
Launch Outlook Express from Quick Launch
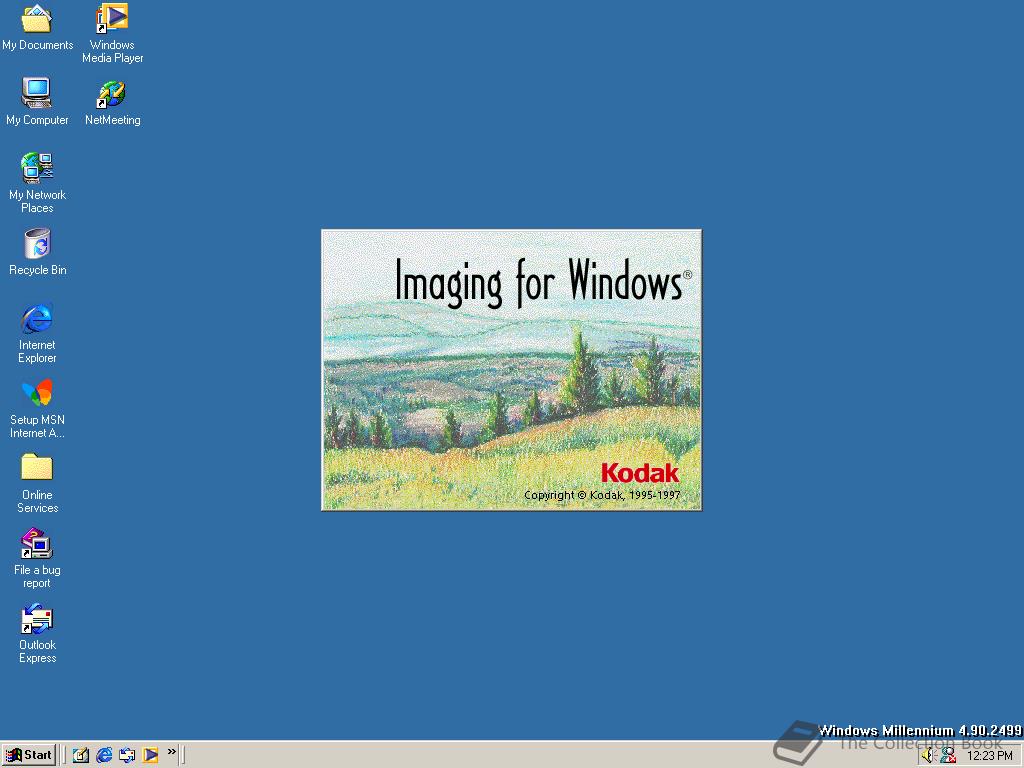[x=127, y=755]
